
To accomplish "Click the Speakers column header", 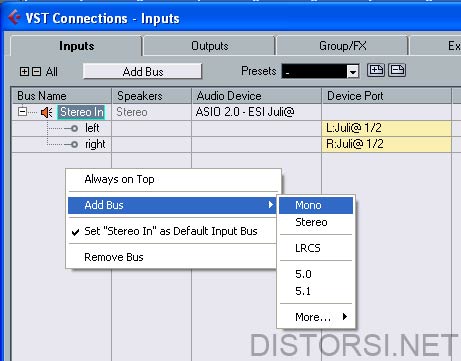I will tap(152, 96).
